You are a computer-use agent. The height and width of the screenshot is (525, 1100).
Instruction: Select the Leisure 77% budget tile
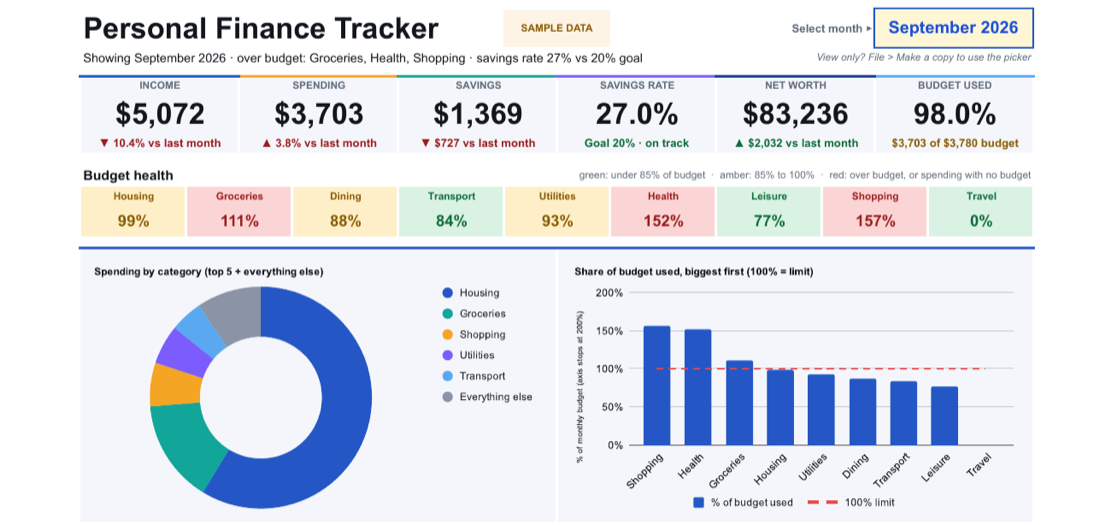tap(769, 211)
